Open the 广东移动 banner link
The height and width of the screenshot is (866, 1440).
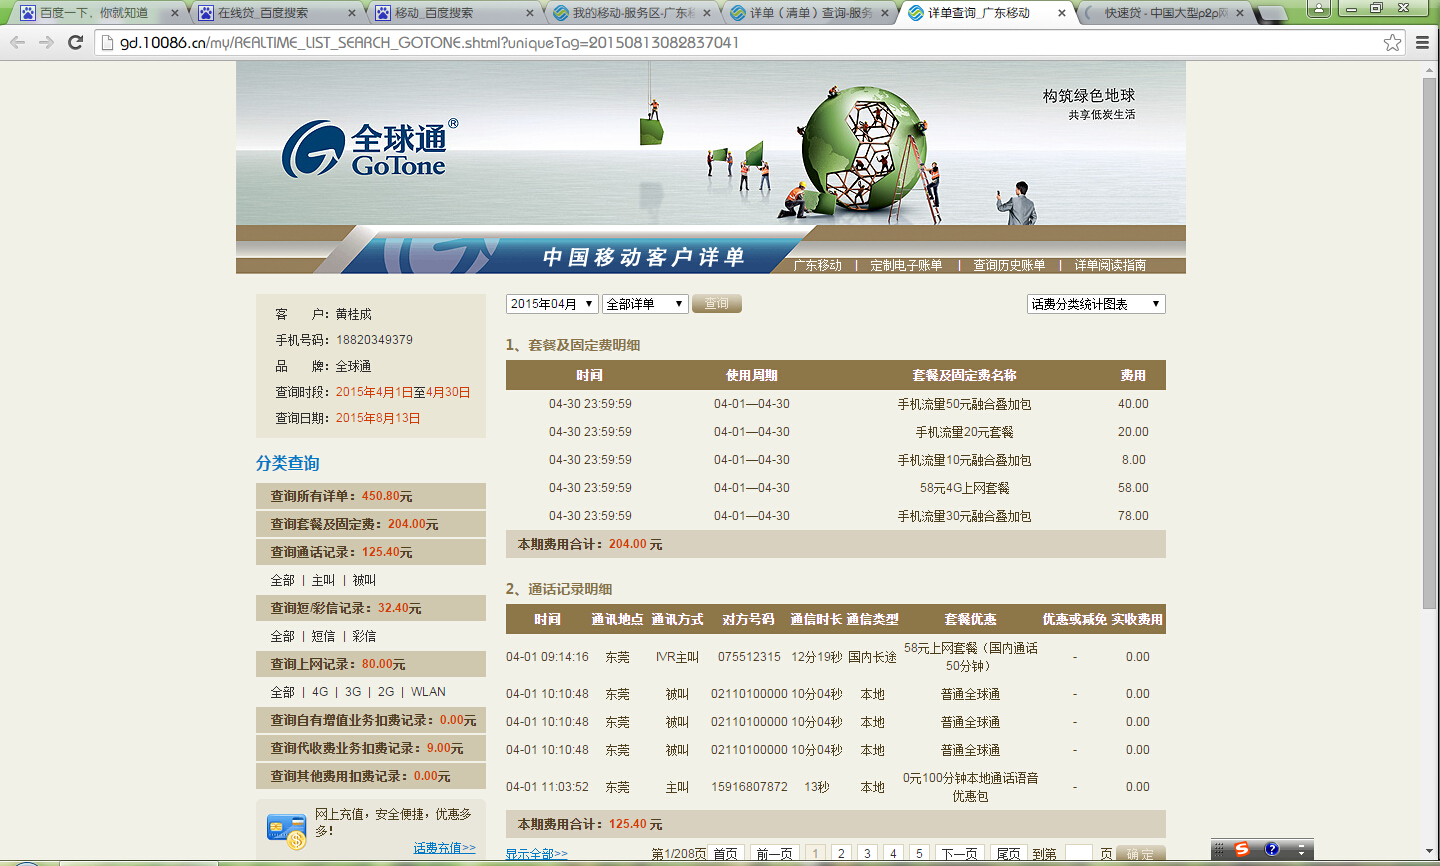(818, 265)
